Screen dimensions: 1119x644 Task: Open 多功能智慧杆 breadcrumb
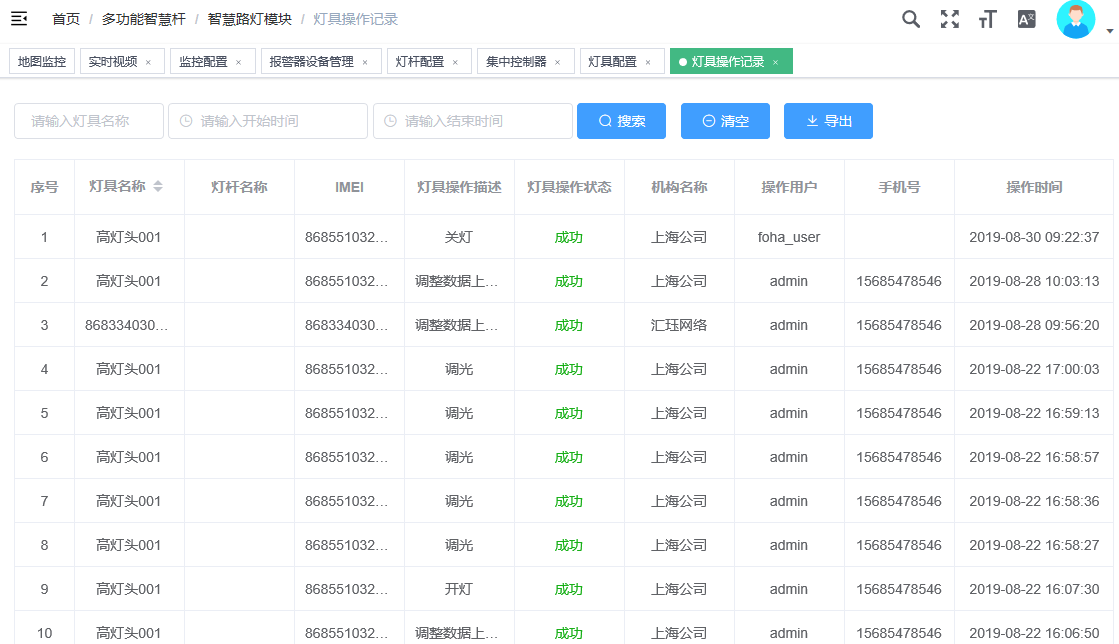[x=143, y=19]
